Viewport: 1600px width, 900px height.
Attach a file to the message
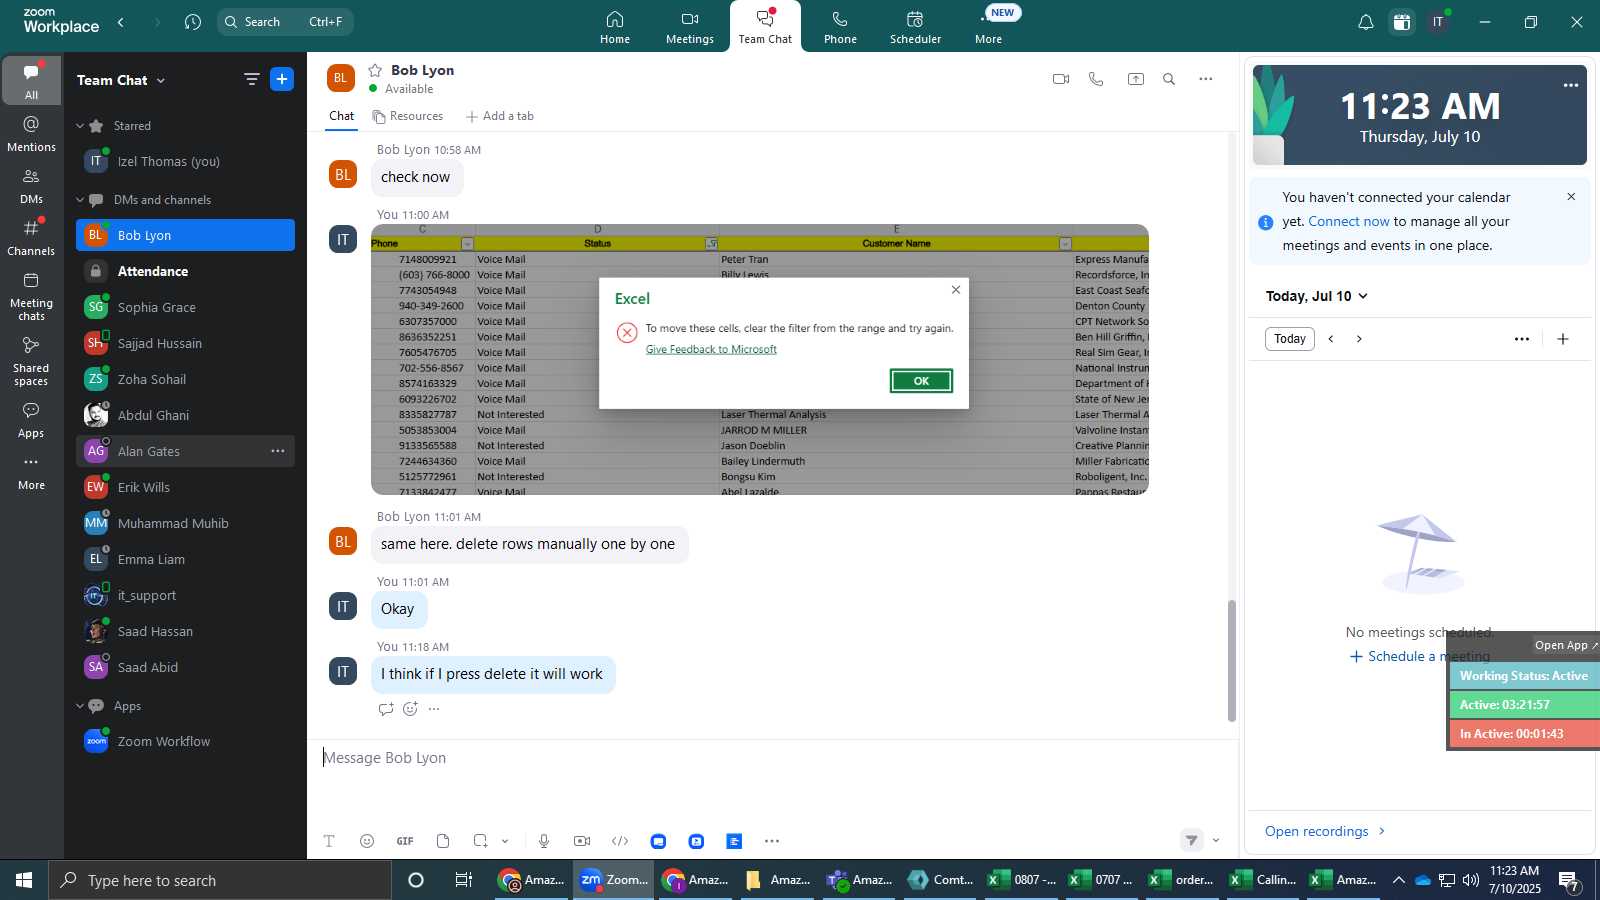(x=443, y=841)
